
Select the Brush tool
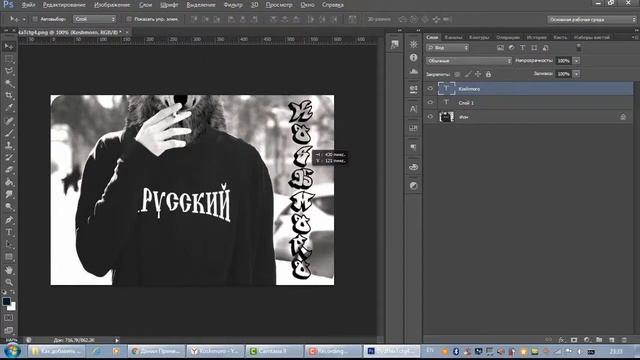click(x=9, y=133)
